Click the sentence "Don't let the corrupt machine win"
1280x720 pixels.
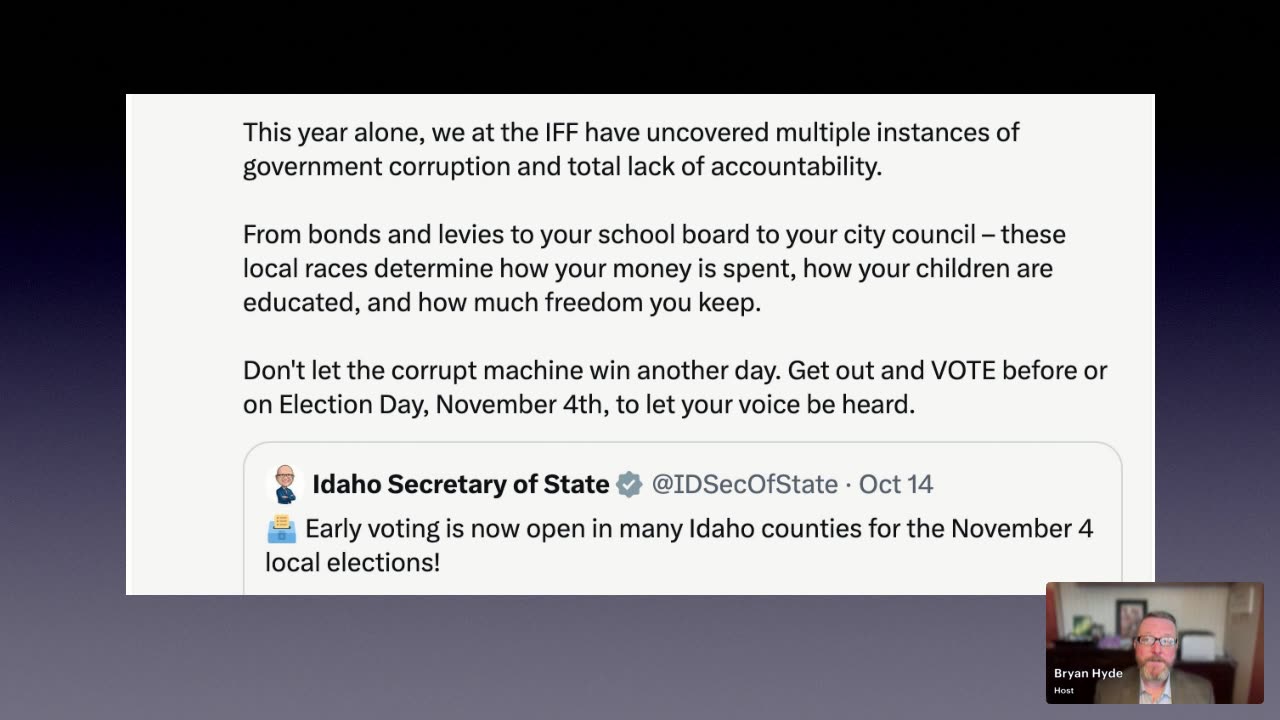coord(510,371)
